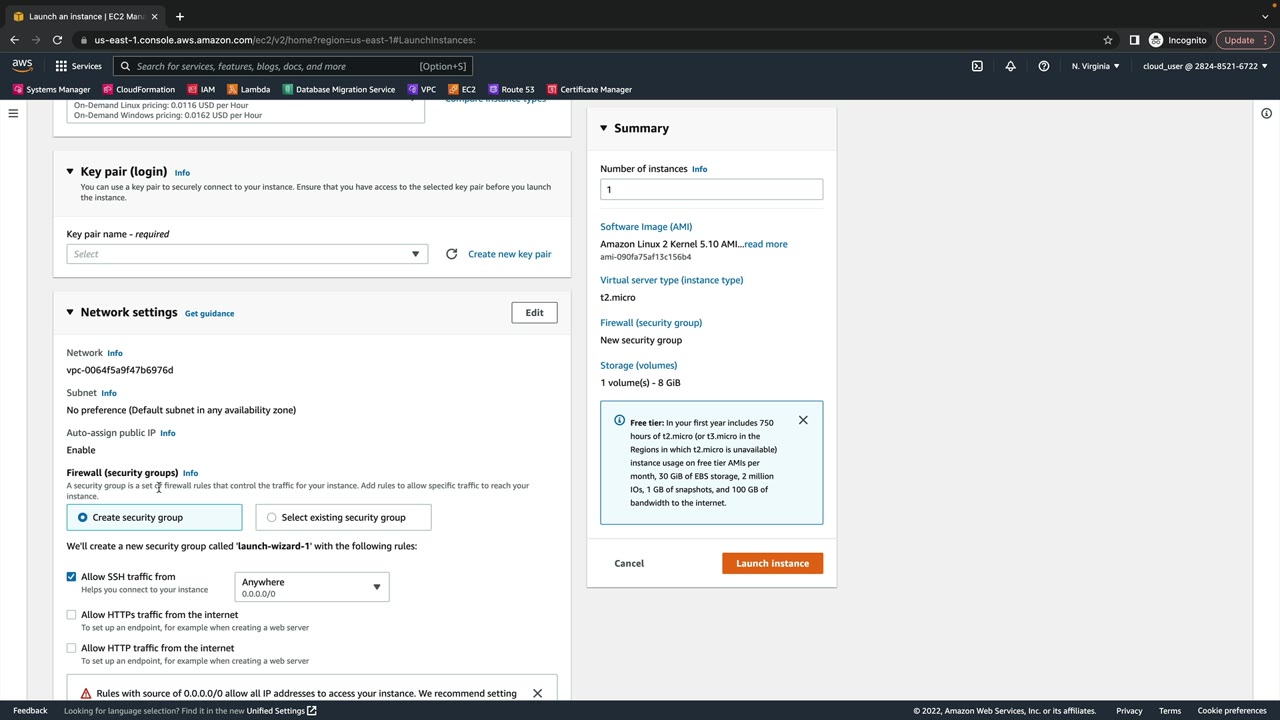Viewport: 1280px width, 720px height.
Task: Launch the CloudShell terminal icon
Action: [977, 66]
